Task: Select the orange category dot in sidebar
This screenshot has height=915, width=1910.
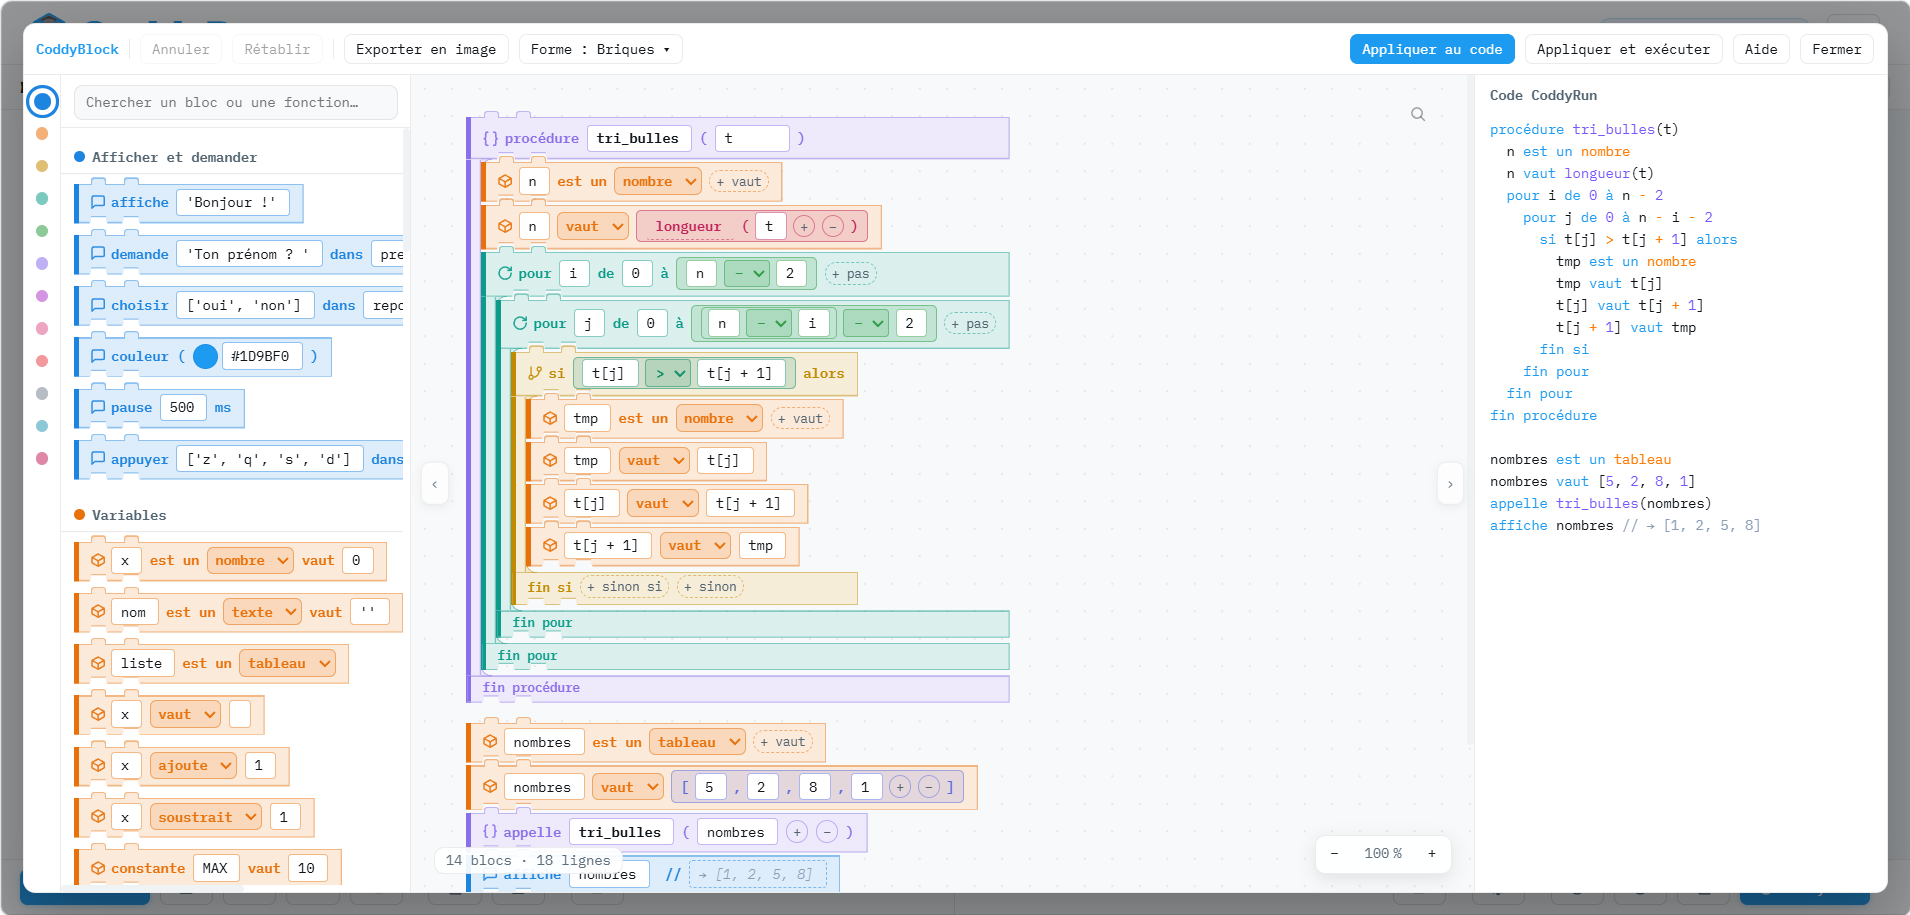Action: click(42, 133)
